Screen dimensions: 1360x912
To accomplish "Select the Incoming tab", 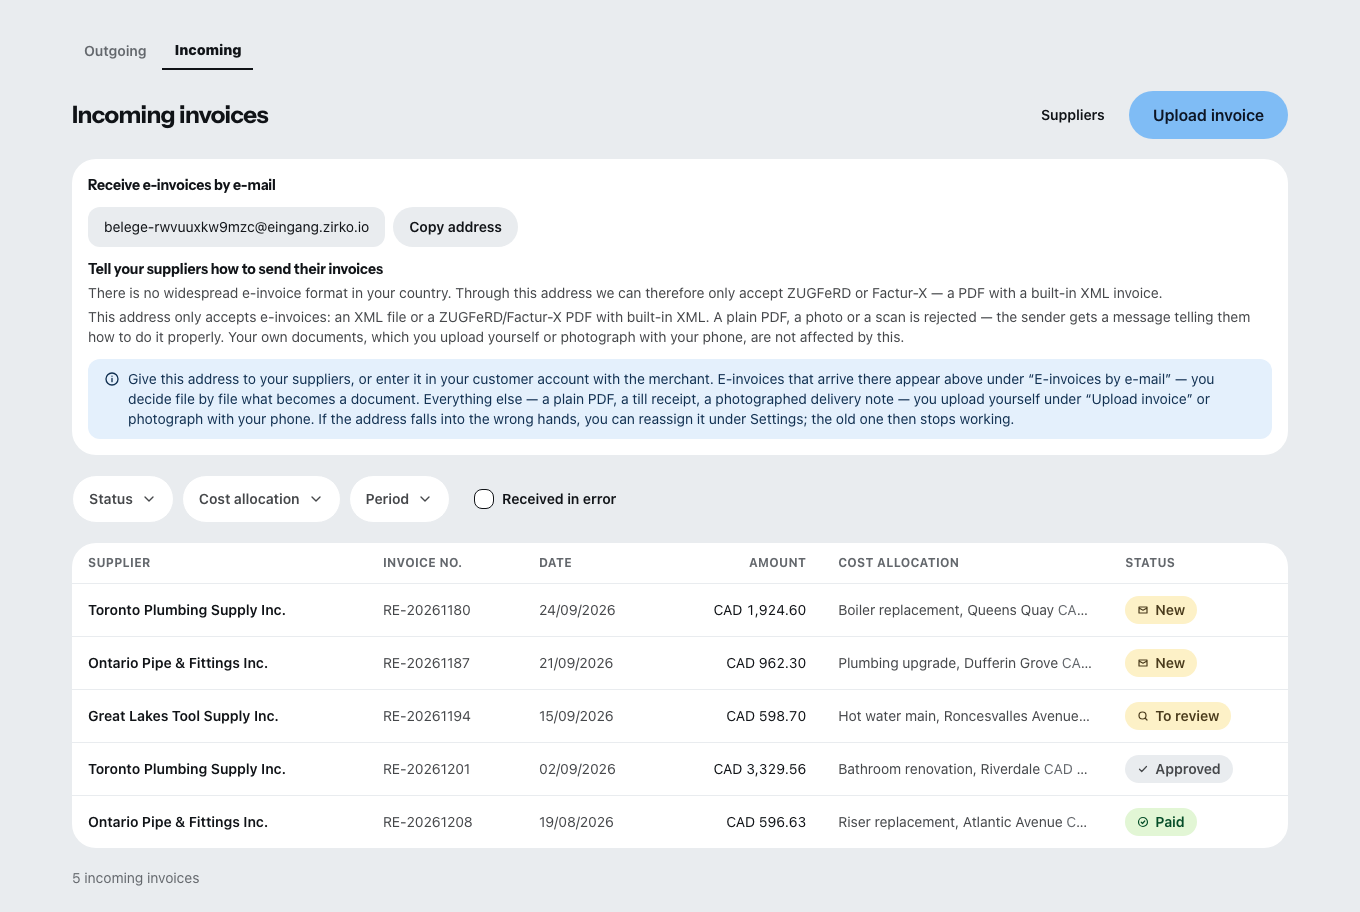I will pyautogui.click(x=208, y=50).
